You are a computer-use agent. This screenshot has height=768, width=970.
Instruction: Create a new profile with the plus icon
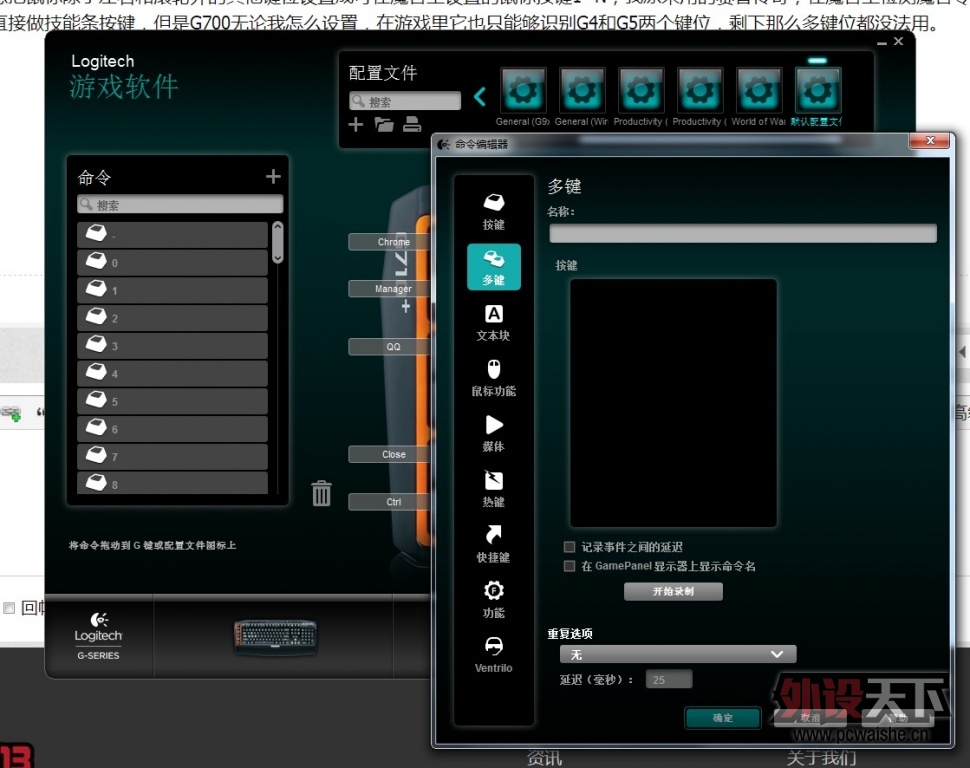point(356,125)
